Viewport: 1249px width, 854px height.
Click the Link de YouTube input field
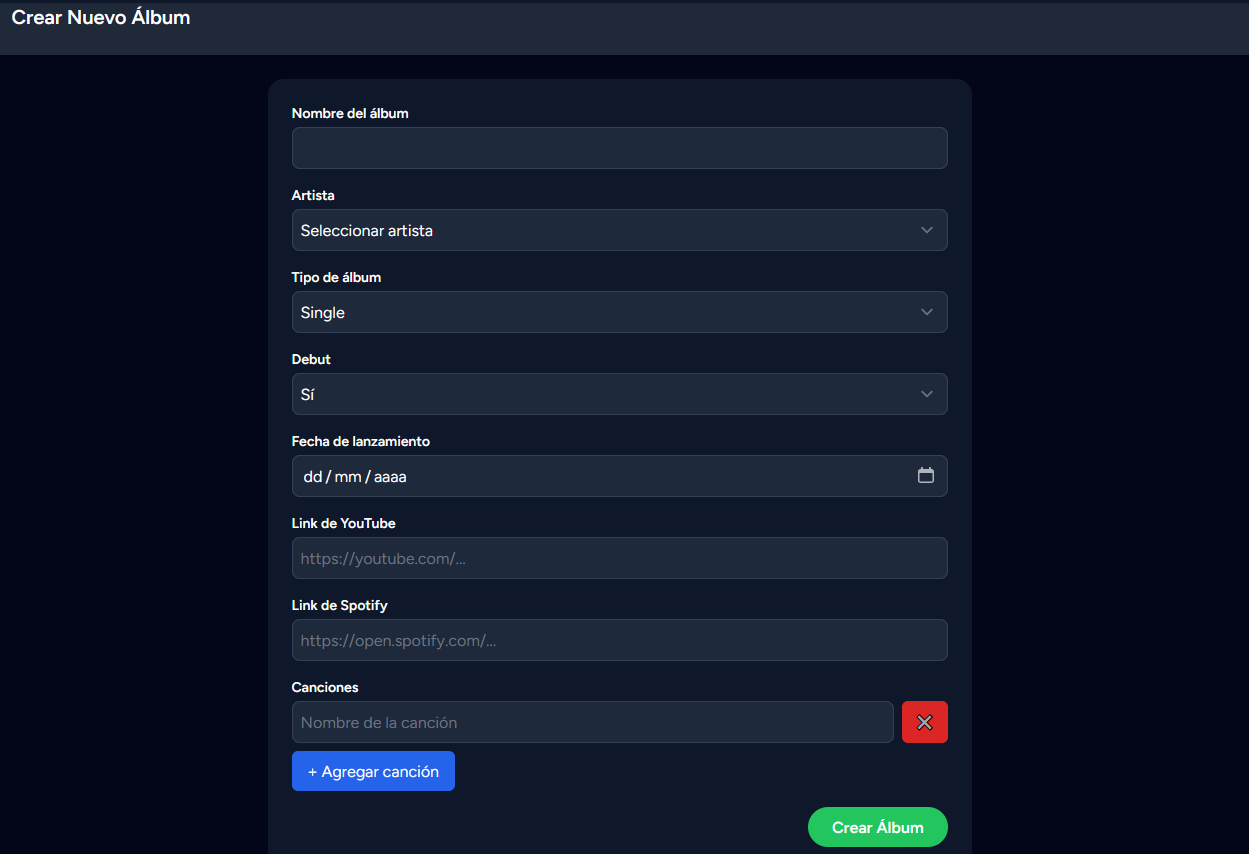pyautogui.click(x=619, y=558)
